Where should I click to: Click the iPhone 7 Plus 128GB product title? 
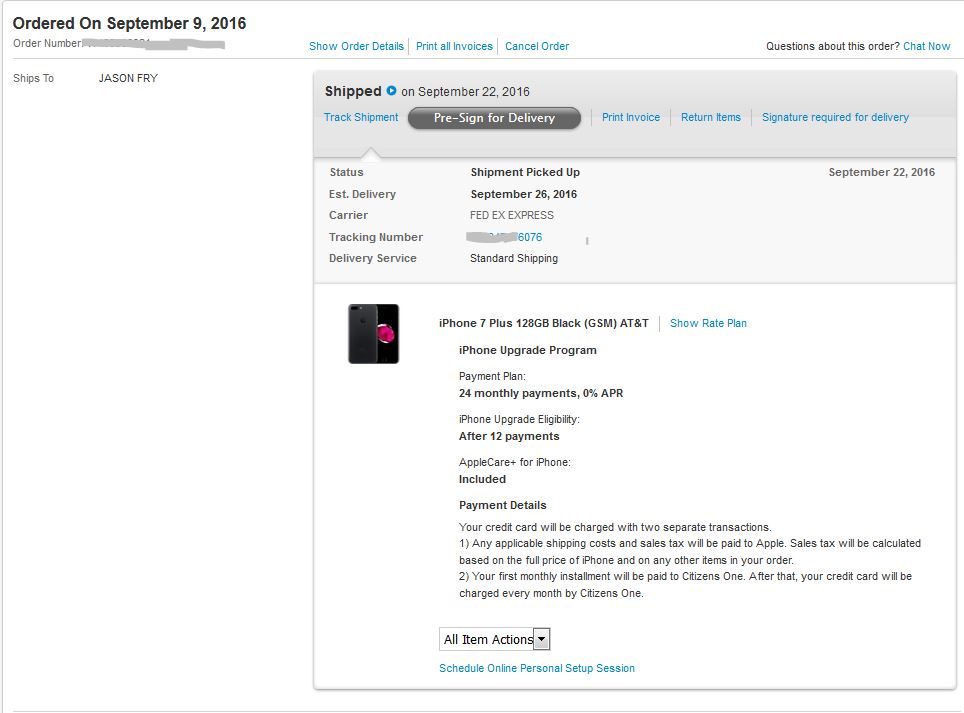point(543,323)
